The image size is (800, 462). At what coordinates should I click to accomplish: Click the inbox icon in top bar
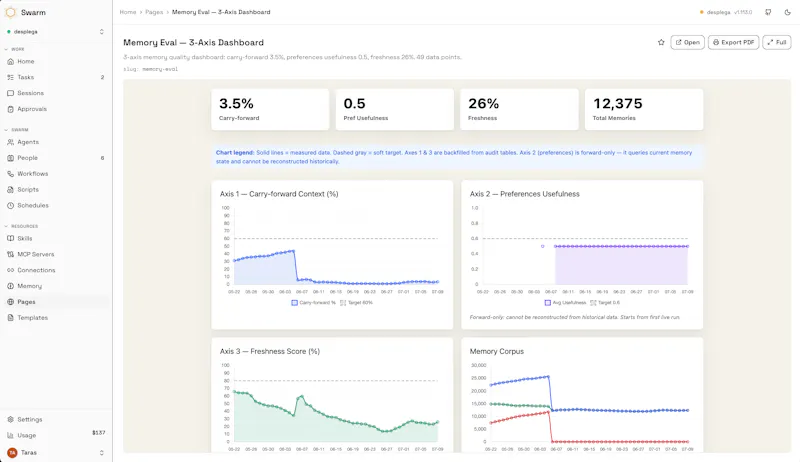(768, 12)
